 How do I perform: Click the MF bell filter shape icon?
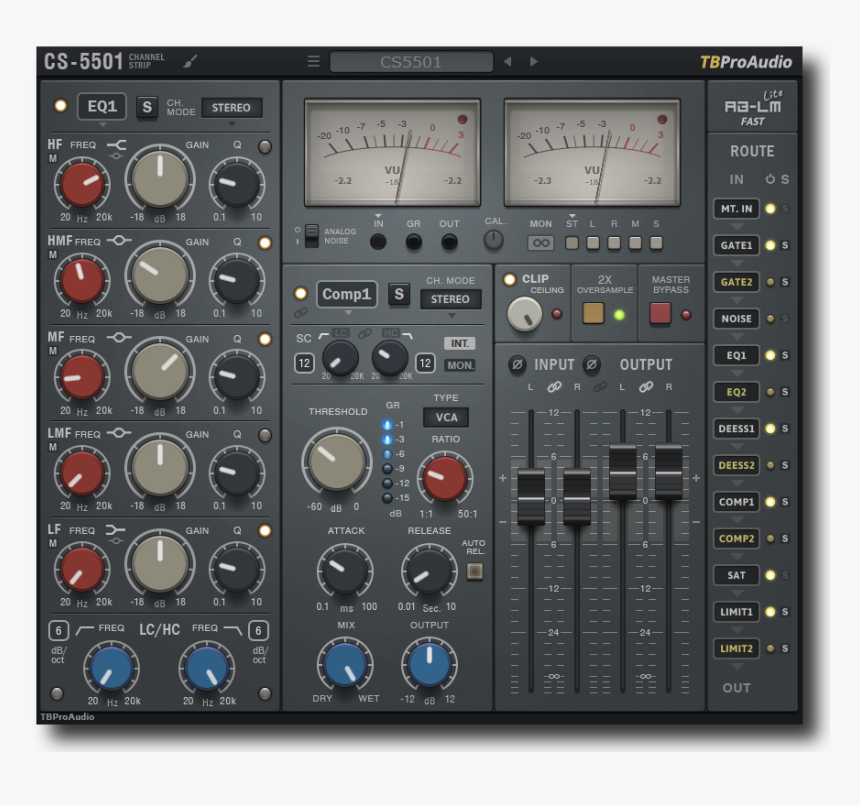119,337
